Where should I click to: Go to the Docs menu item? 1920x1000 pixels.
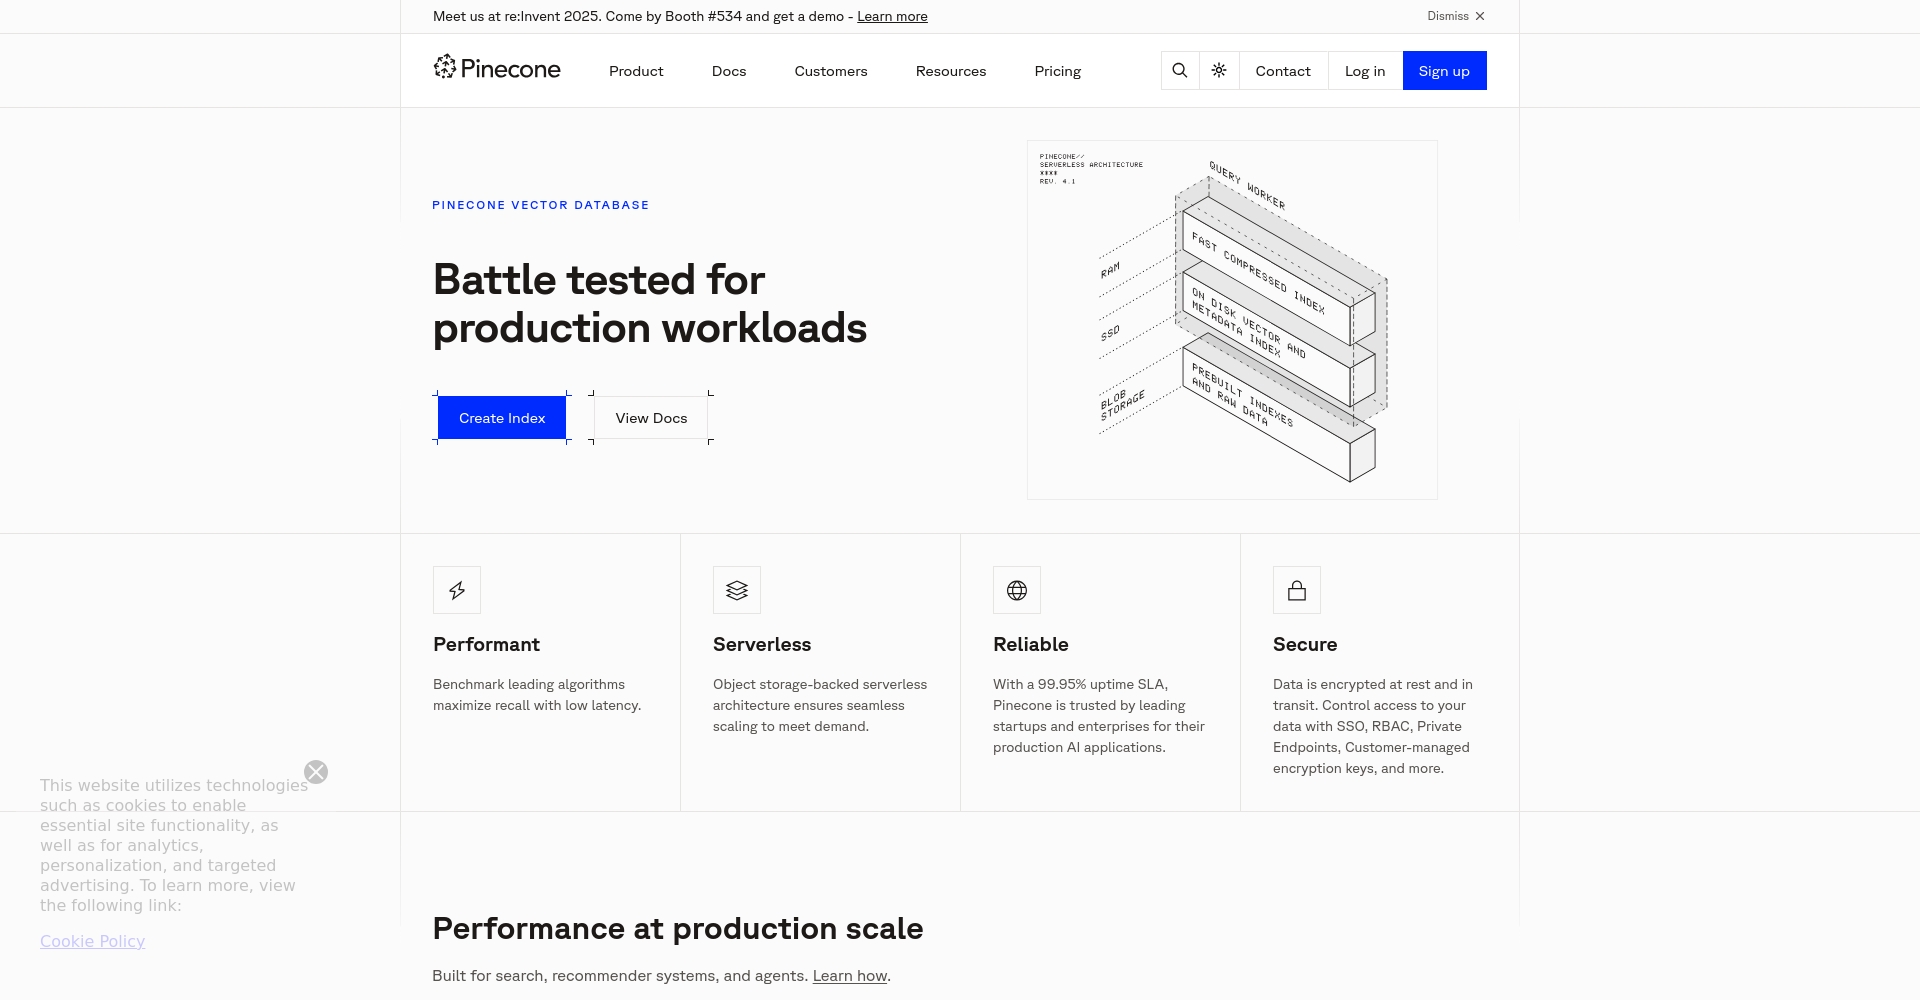(x=729, y=71)
